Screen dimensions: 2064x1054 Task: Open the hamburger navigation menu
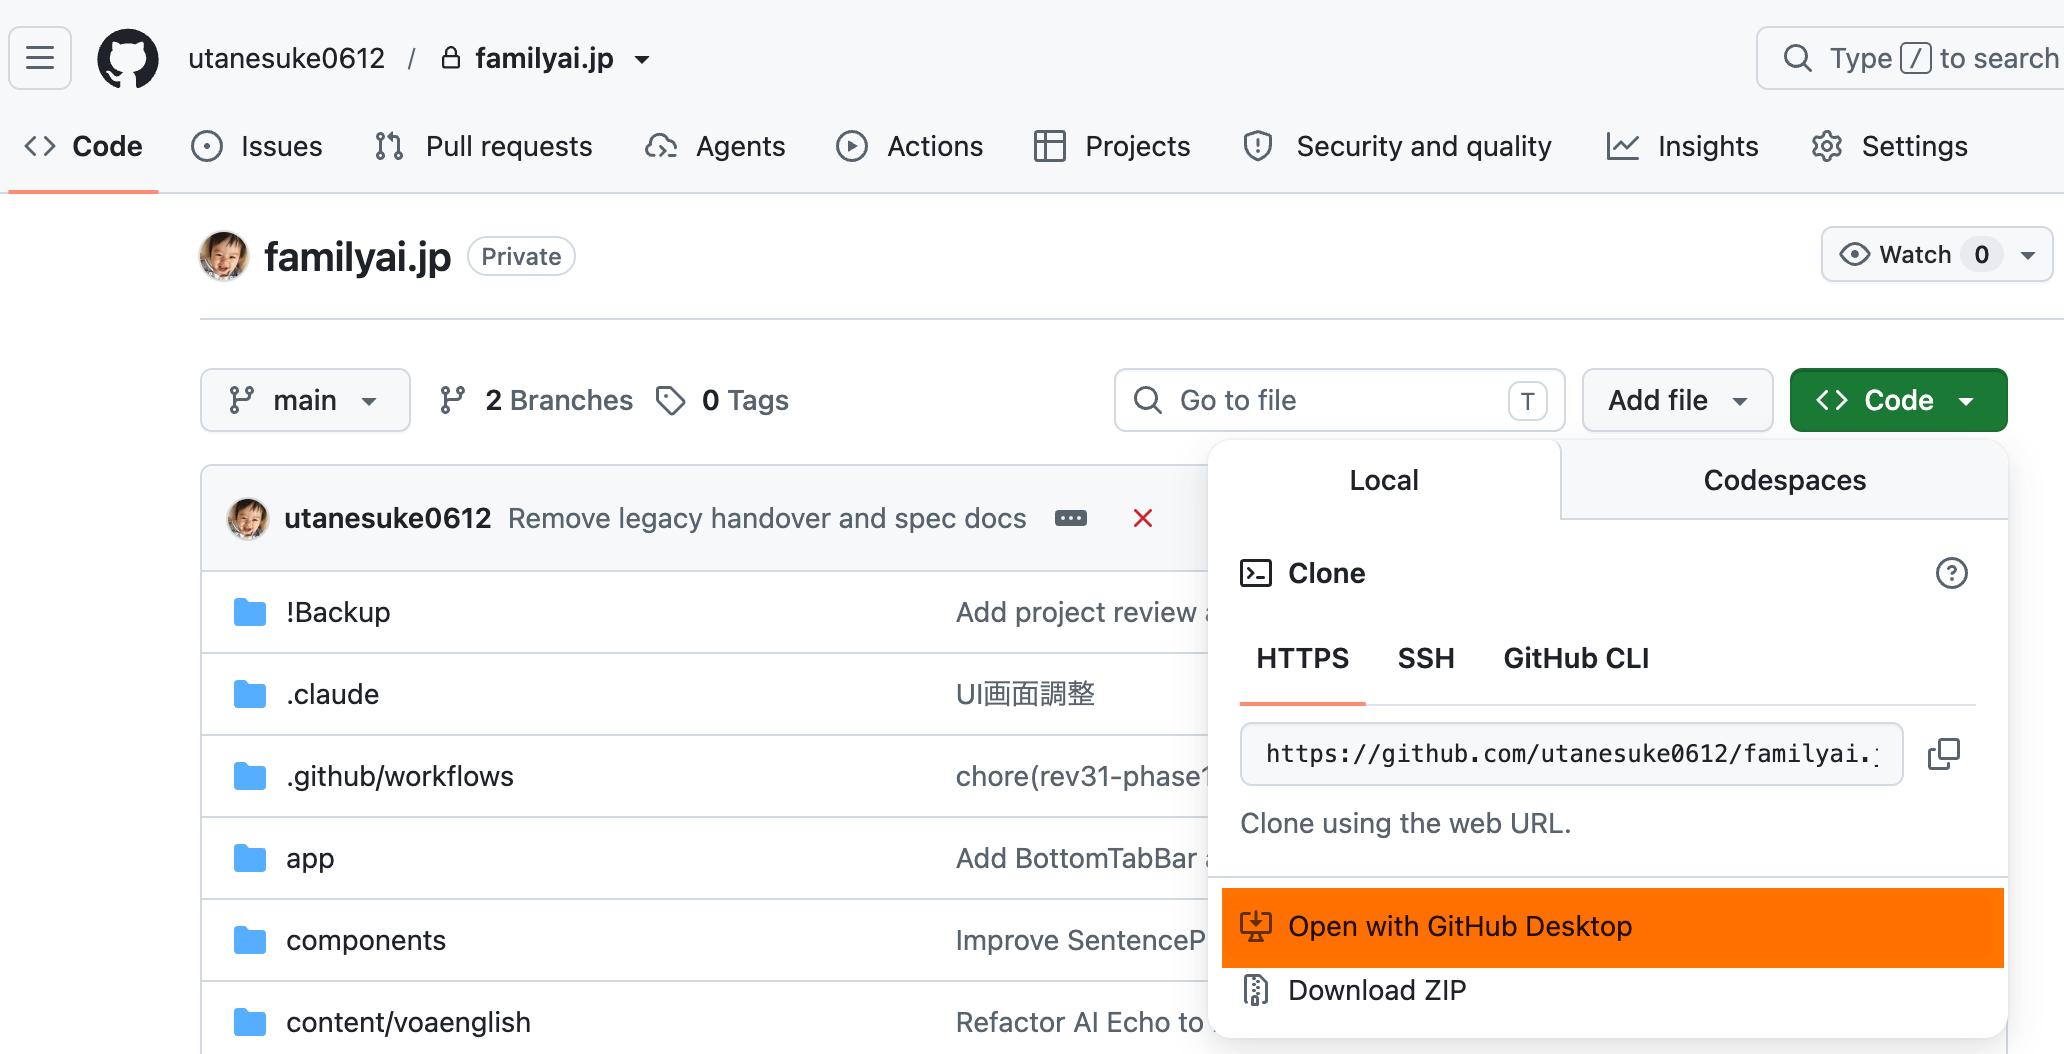pos(40,58)
